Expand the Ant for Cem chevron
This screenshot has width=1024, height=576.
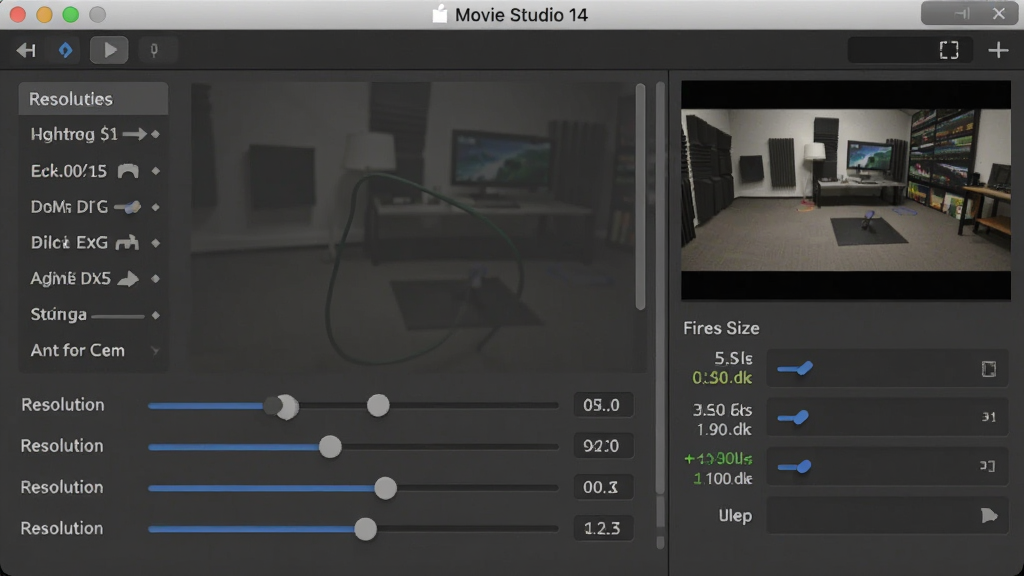coord(155,351)
